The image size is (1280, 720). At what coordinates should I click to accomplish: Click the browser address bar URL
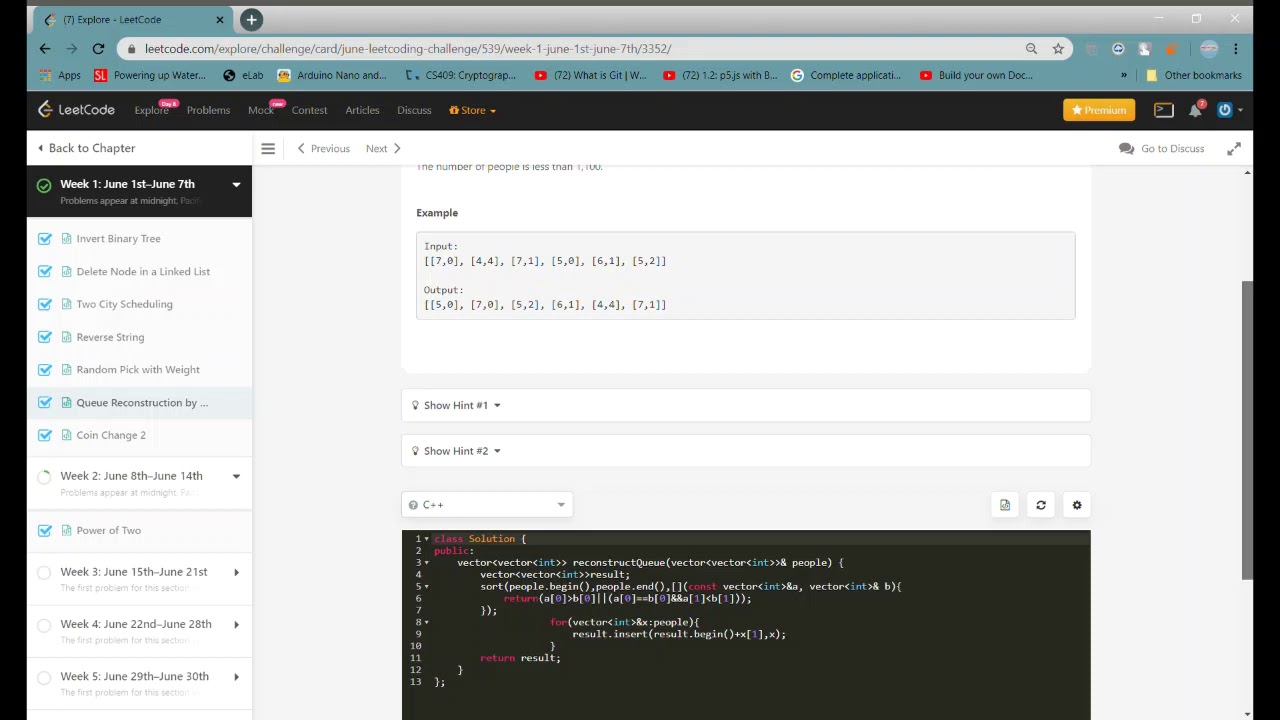pos(408,49)
